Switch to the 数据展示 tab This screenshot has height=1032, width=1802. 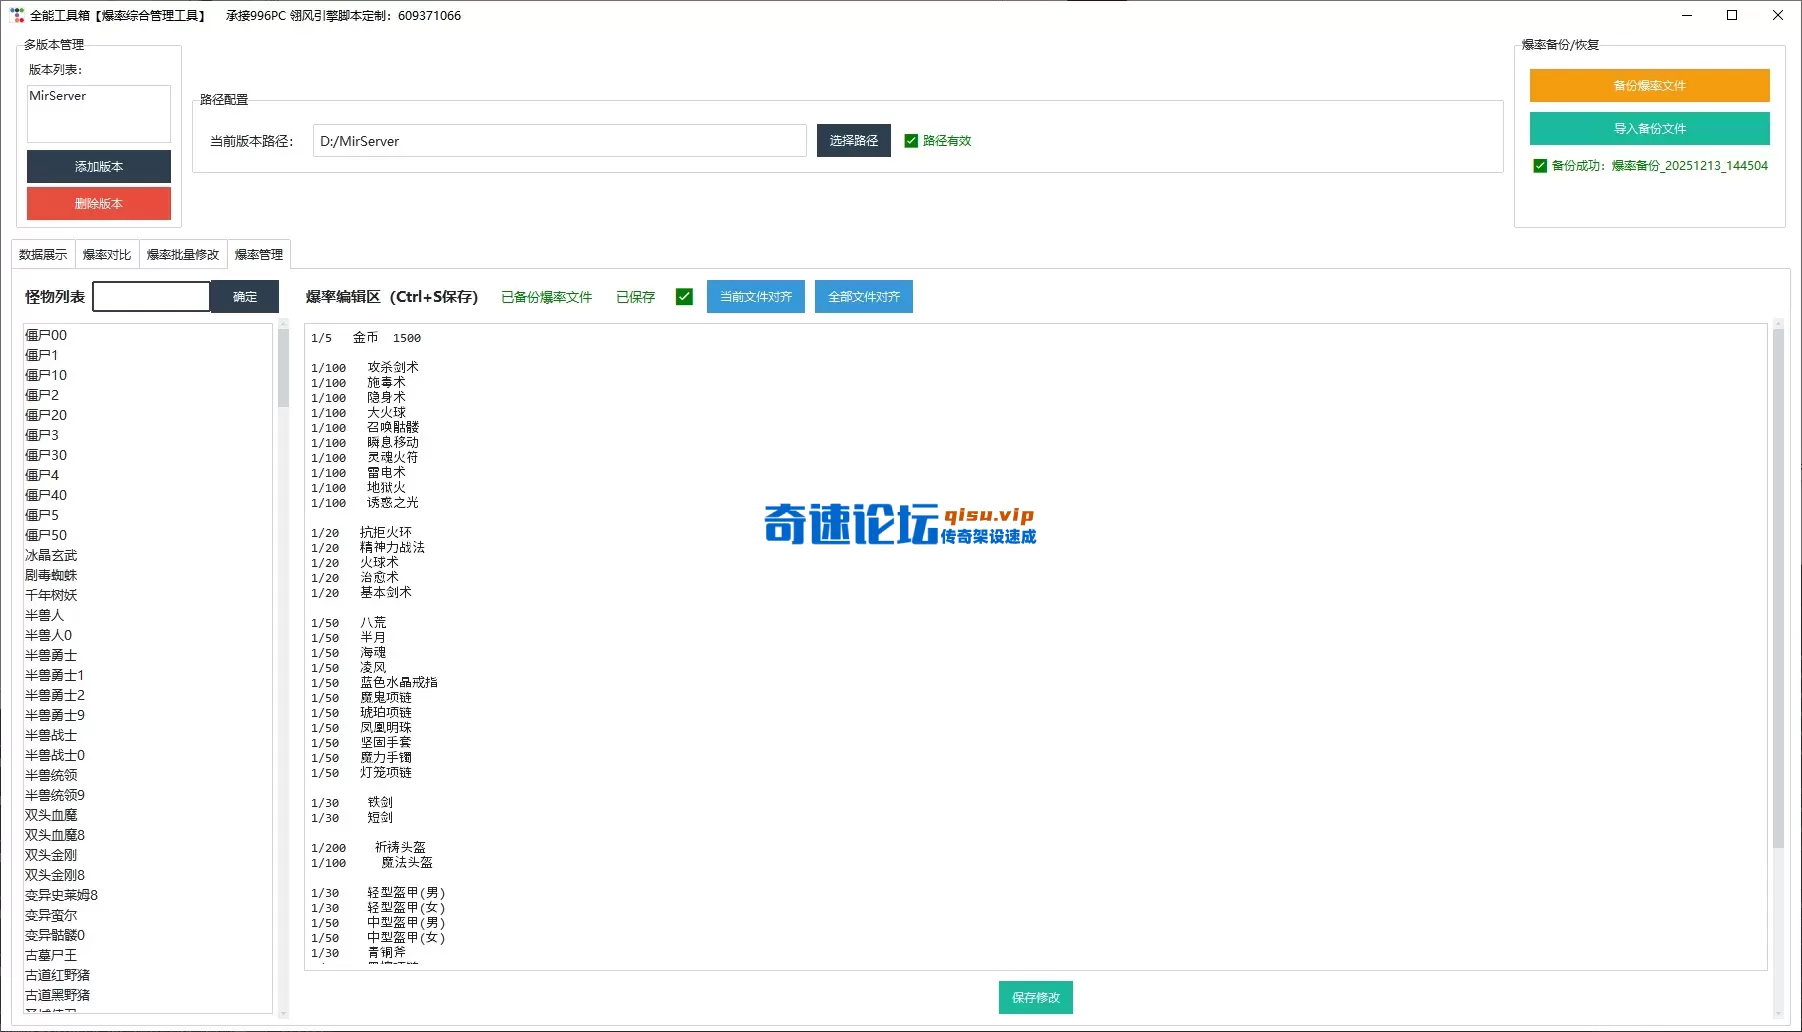point(42,254)
